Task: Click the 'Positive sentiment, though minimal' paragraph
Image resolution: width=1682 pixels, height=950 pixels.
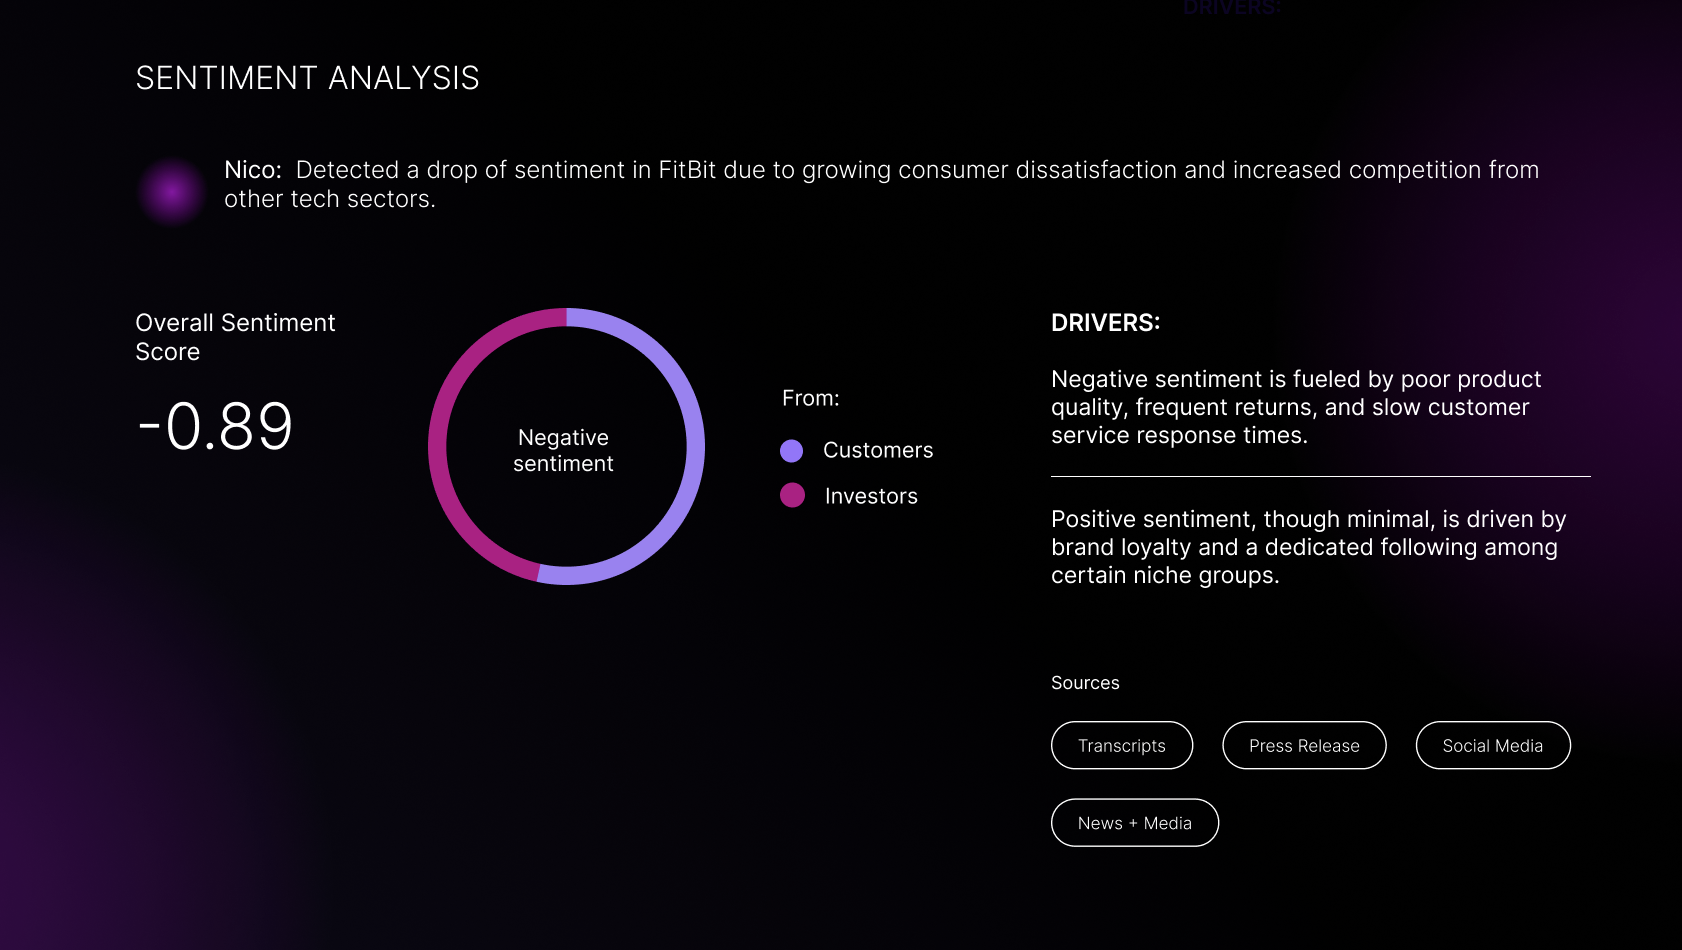Action: tap(1308, 547)
